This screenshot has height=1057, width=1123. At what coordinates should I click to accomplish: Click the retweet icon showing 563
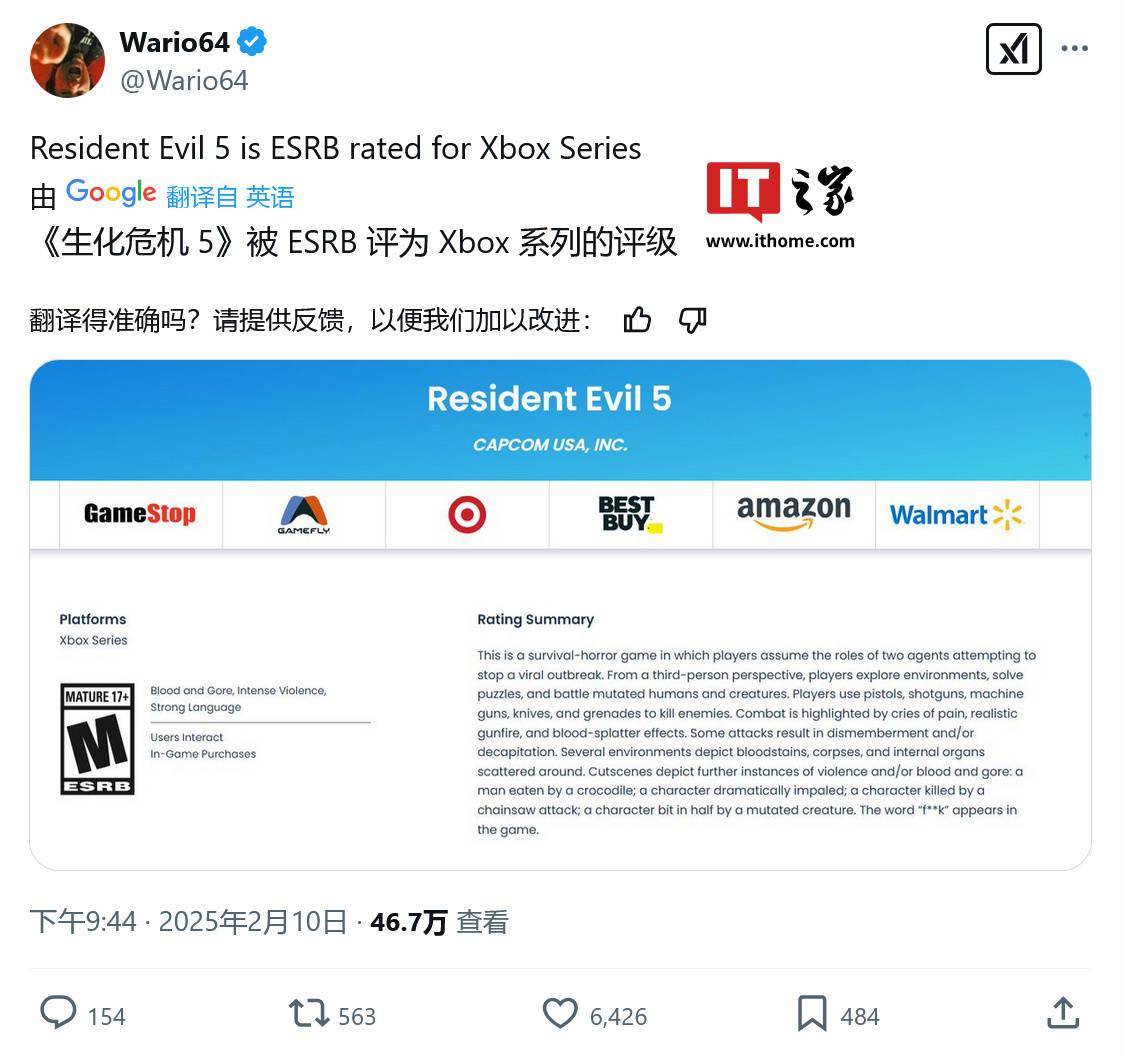[x=309, y=1013]
